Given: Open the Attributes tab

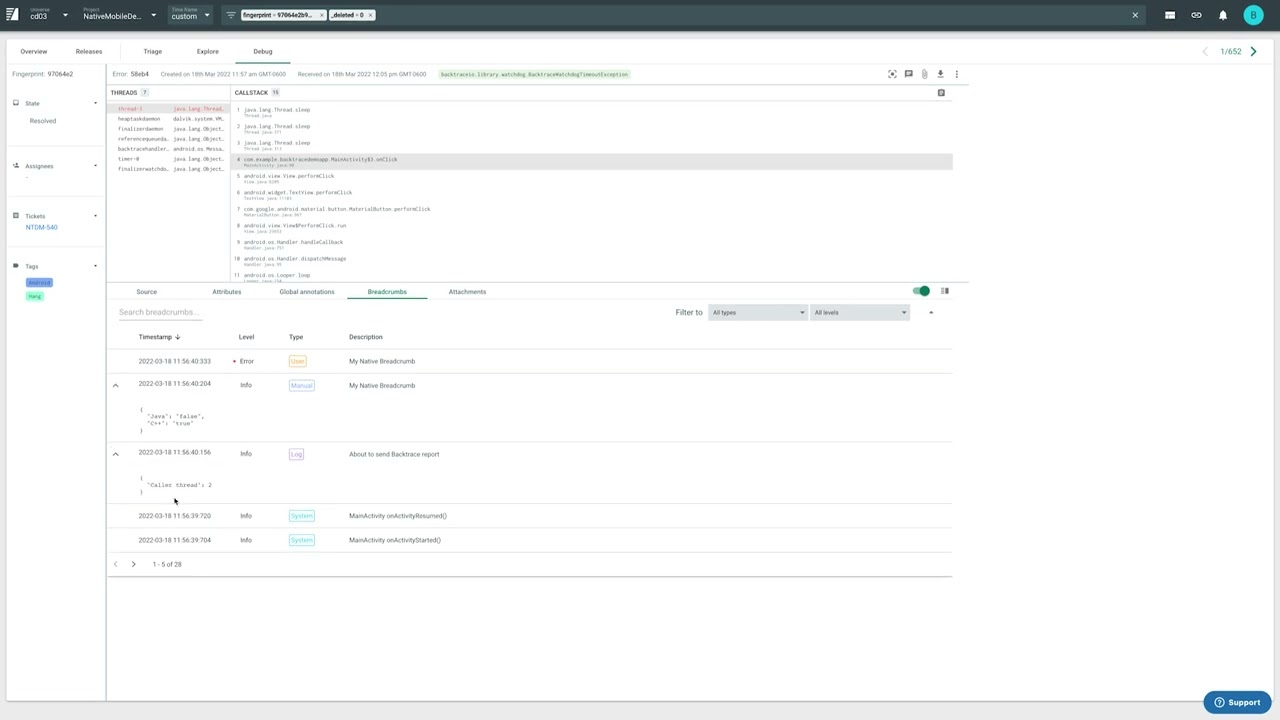Looking at the screenshot, I should coord(227,292).
